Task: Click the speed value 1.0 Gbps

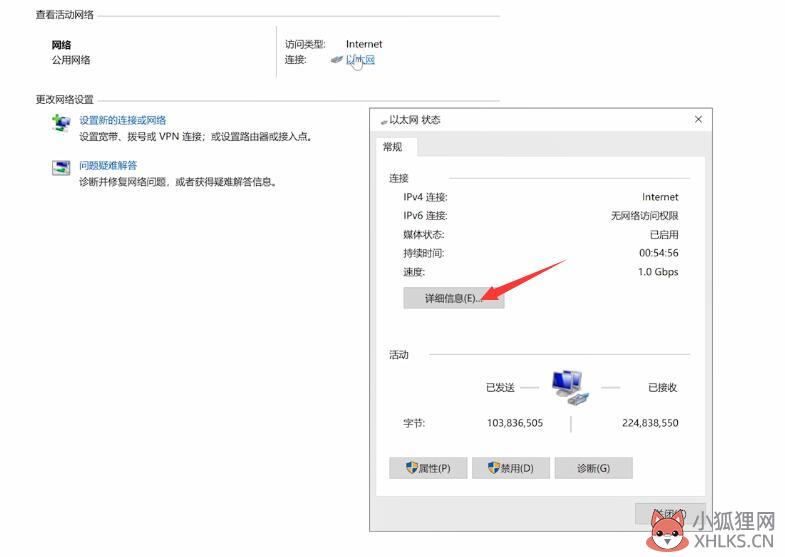Action: pyautogui.click(x=658, y=272)
